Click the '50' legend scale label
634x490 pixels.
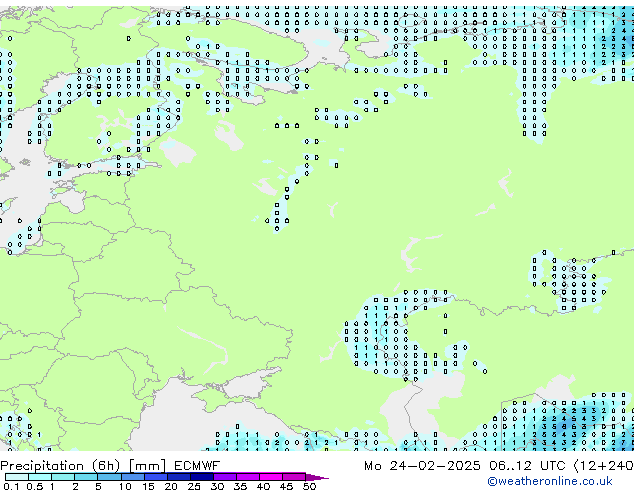(309, 486)
